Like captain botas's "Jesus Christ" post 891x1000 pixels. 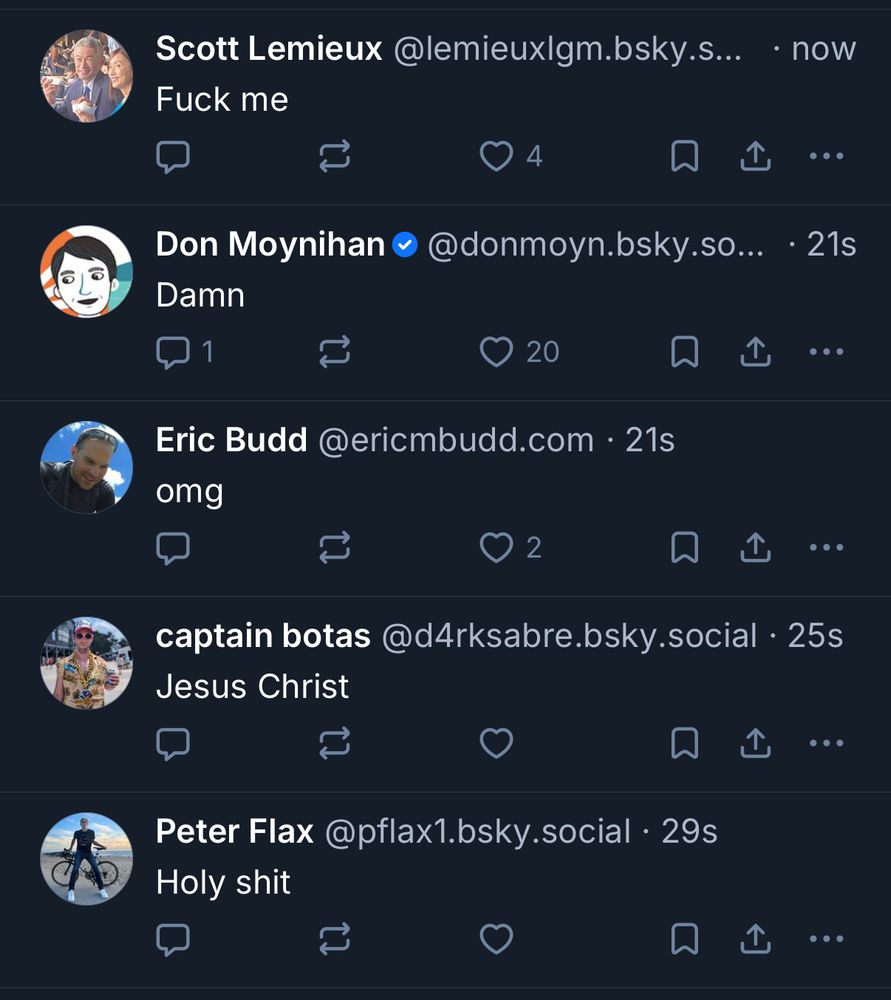(496, 743)
